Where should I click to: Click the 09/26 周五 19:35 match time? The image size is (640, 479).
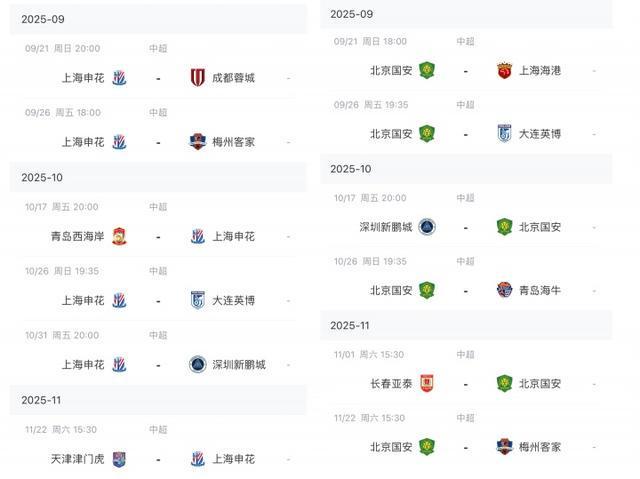click(371, 105)
